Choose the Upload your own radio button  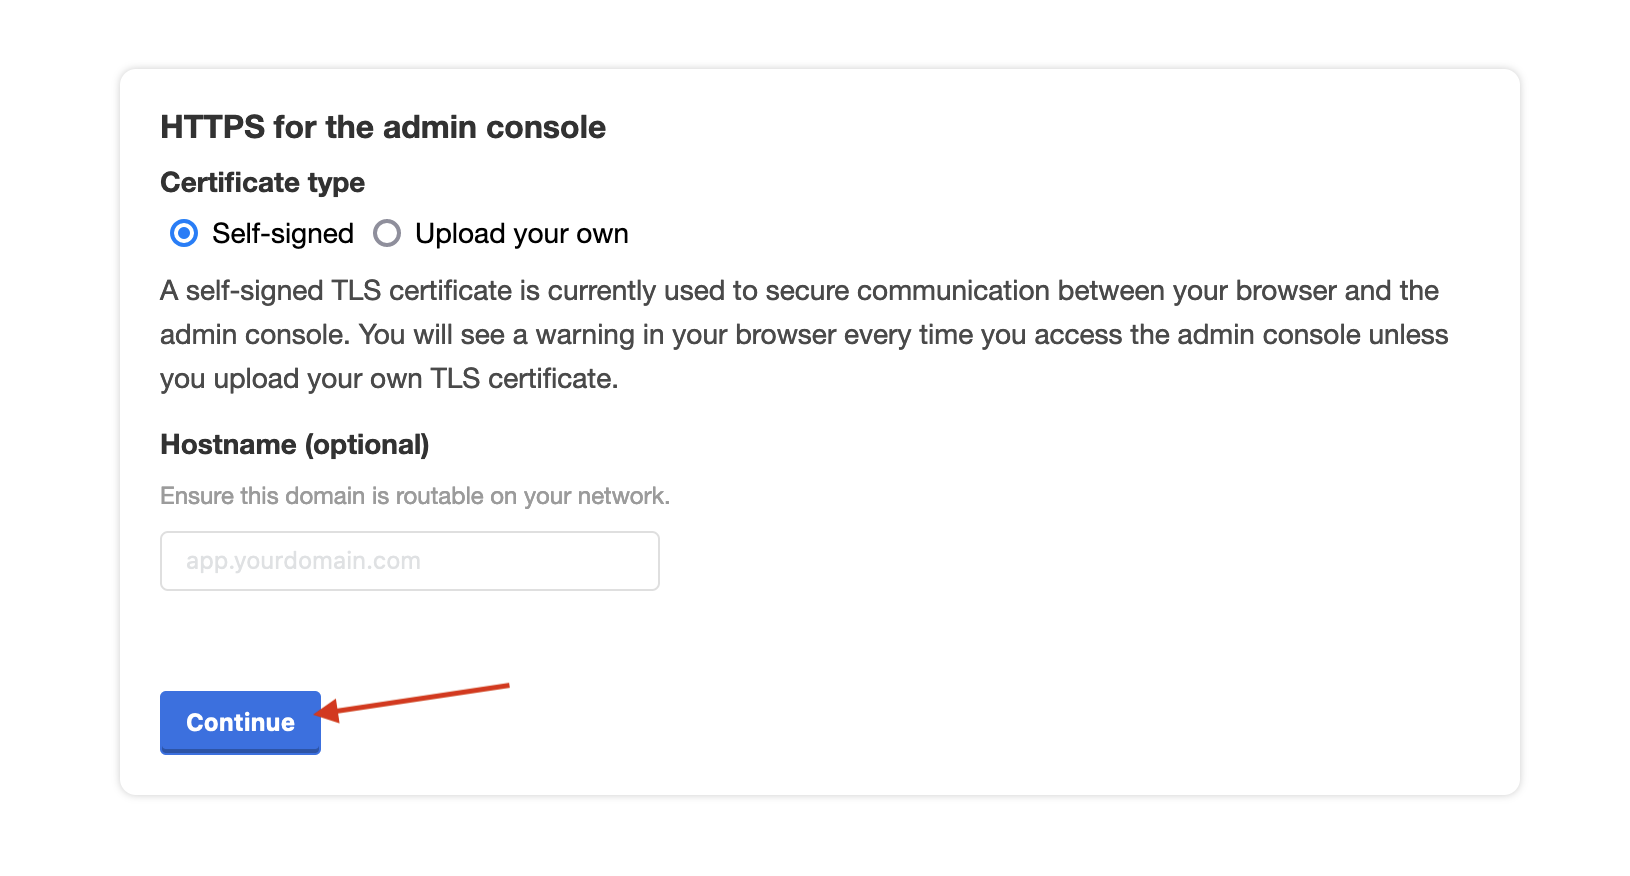coord(387,234)
